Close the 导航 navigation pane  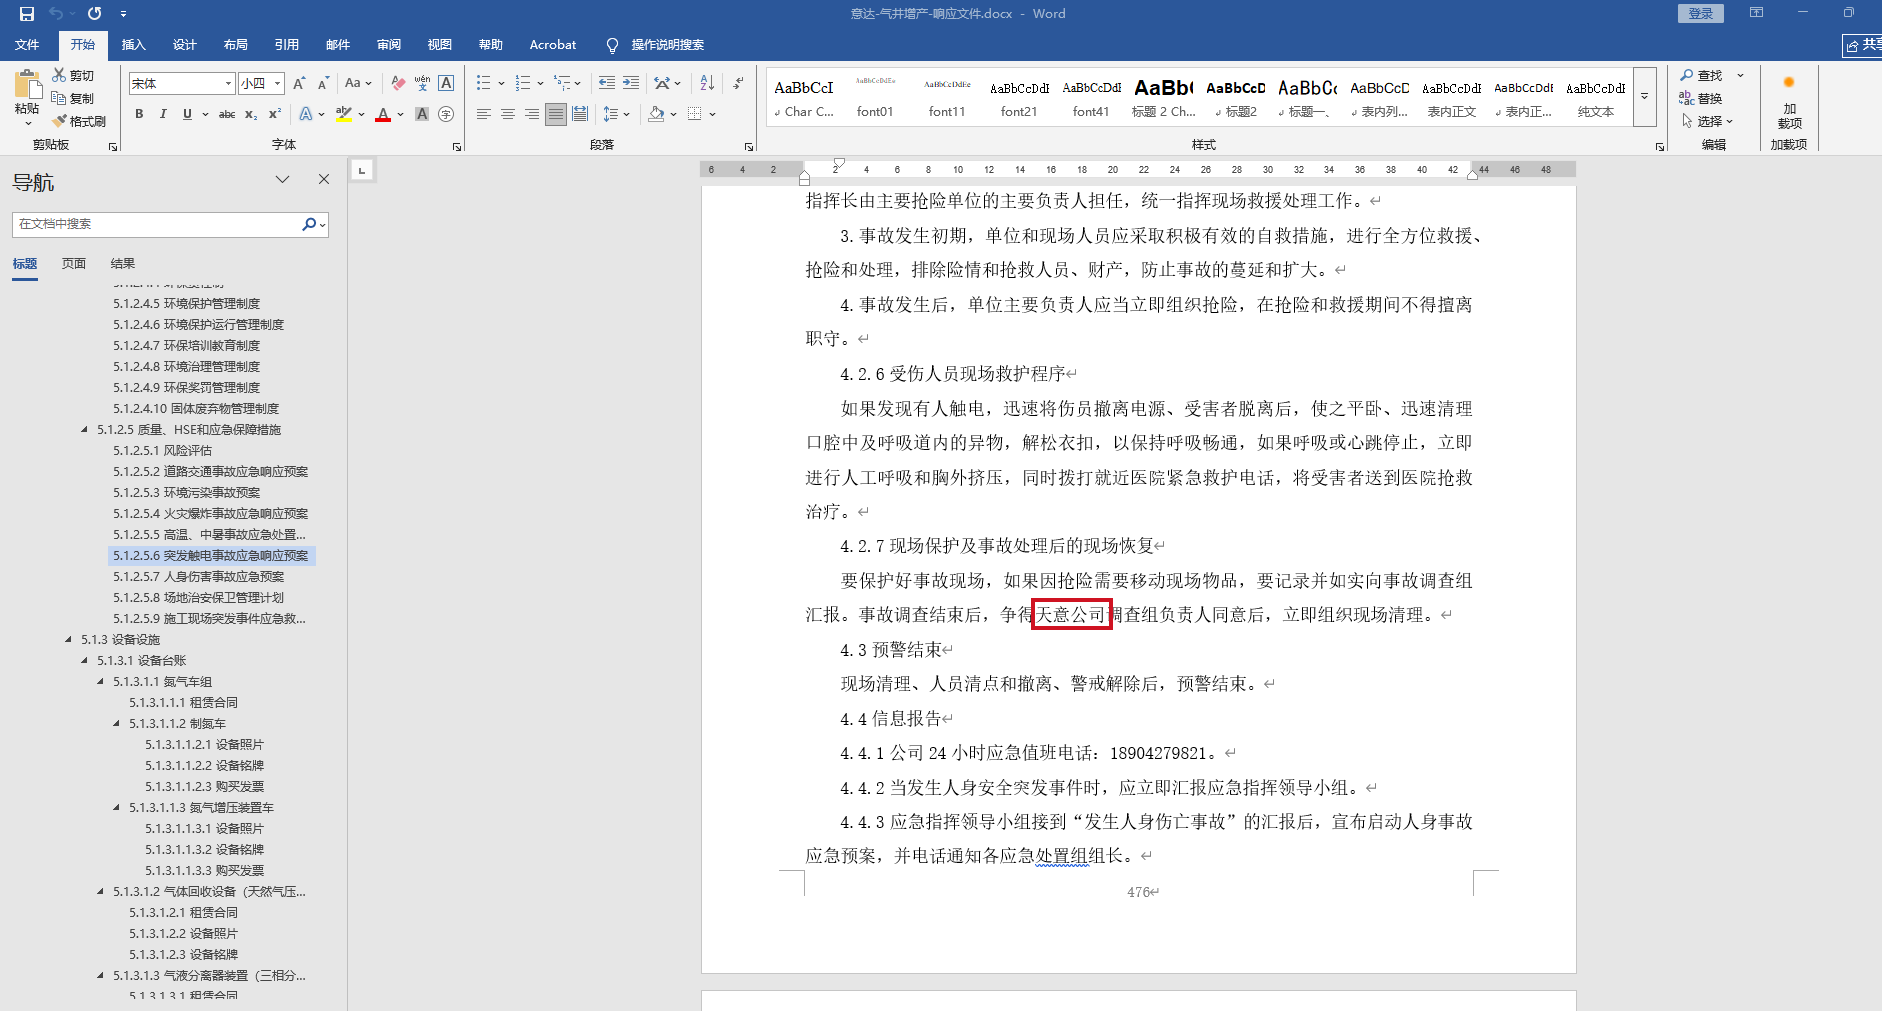click(324, 180)
